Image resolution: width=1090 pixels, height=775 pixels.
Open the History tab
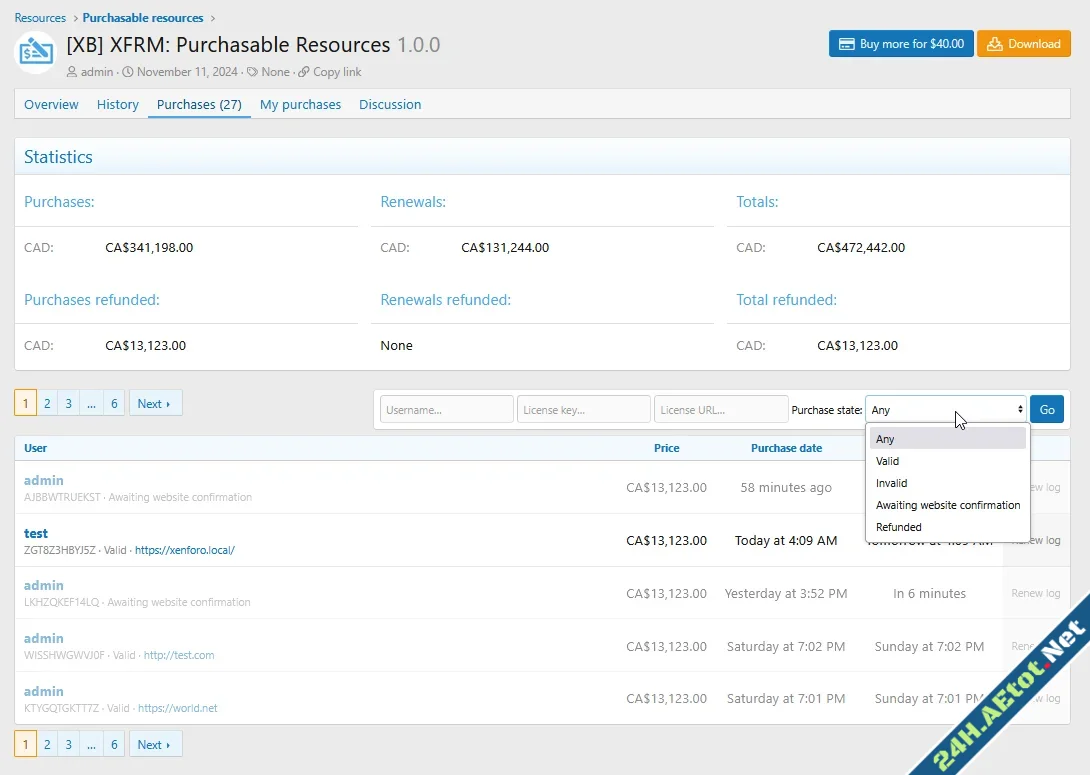point(117,104)
